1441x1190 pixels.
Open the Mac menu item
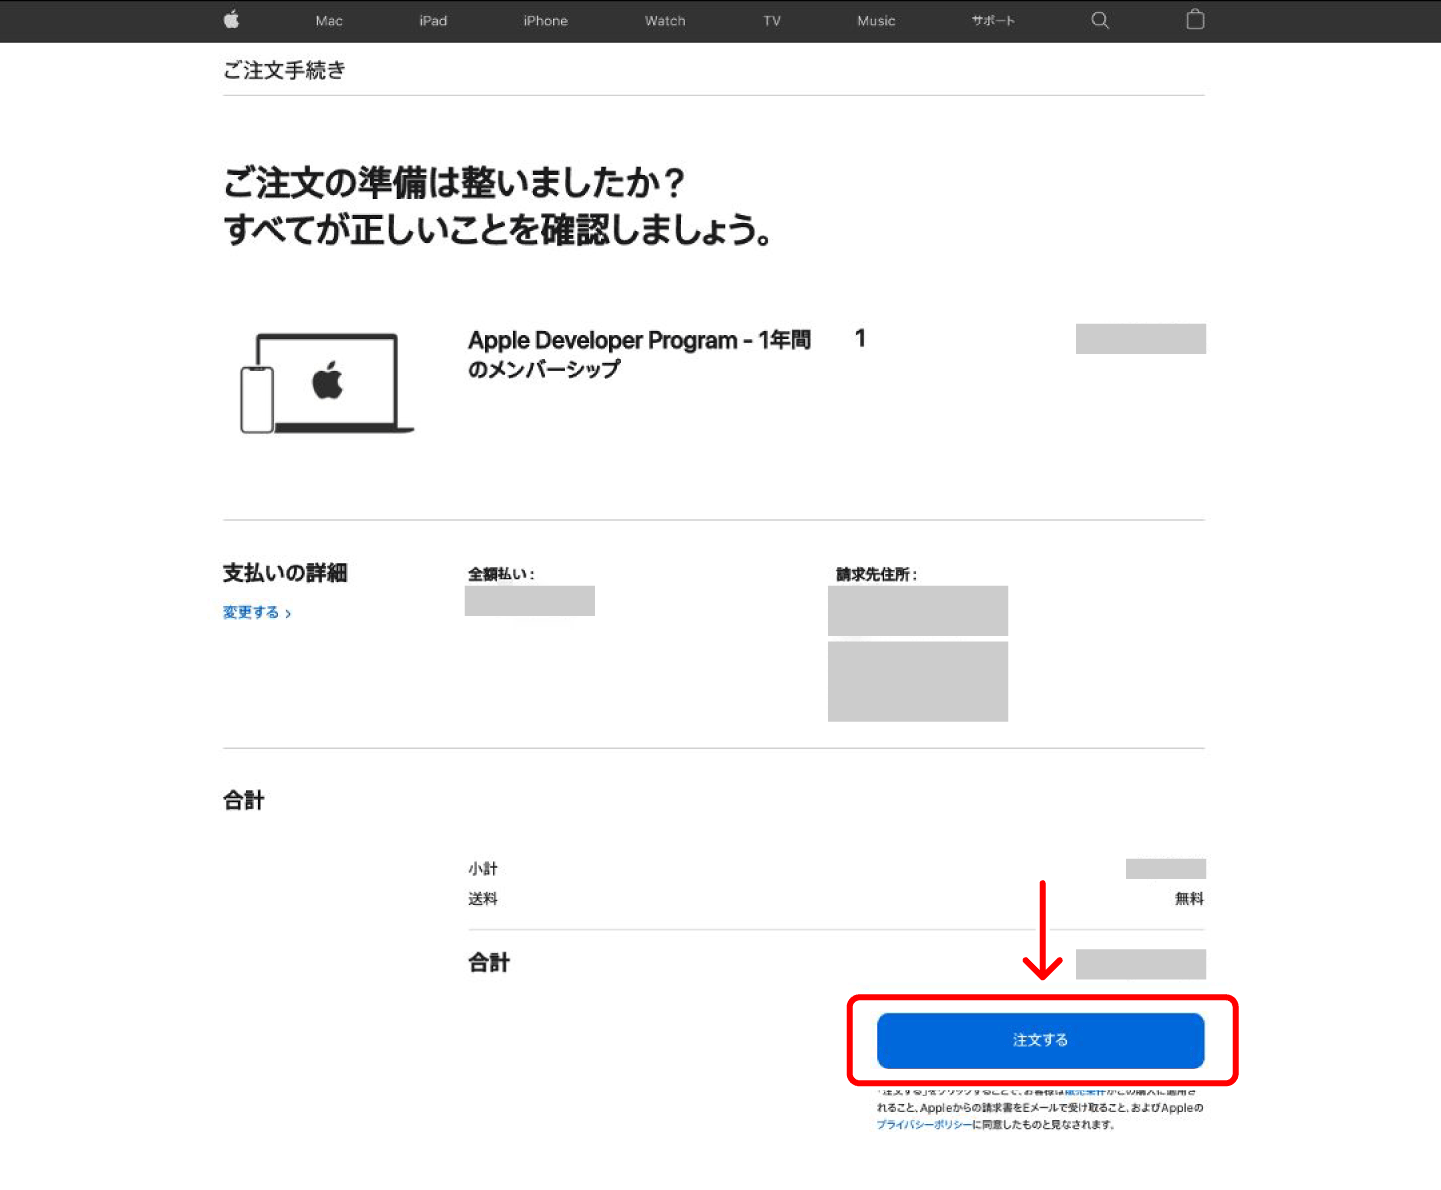[x=329, y=21]
